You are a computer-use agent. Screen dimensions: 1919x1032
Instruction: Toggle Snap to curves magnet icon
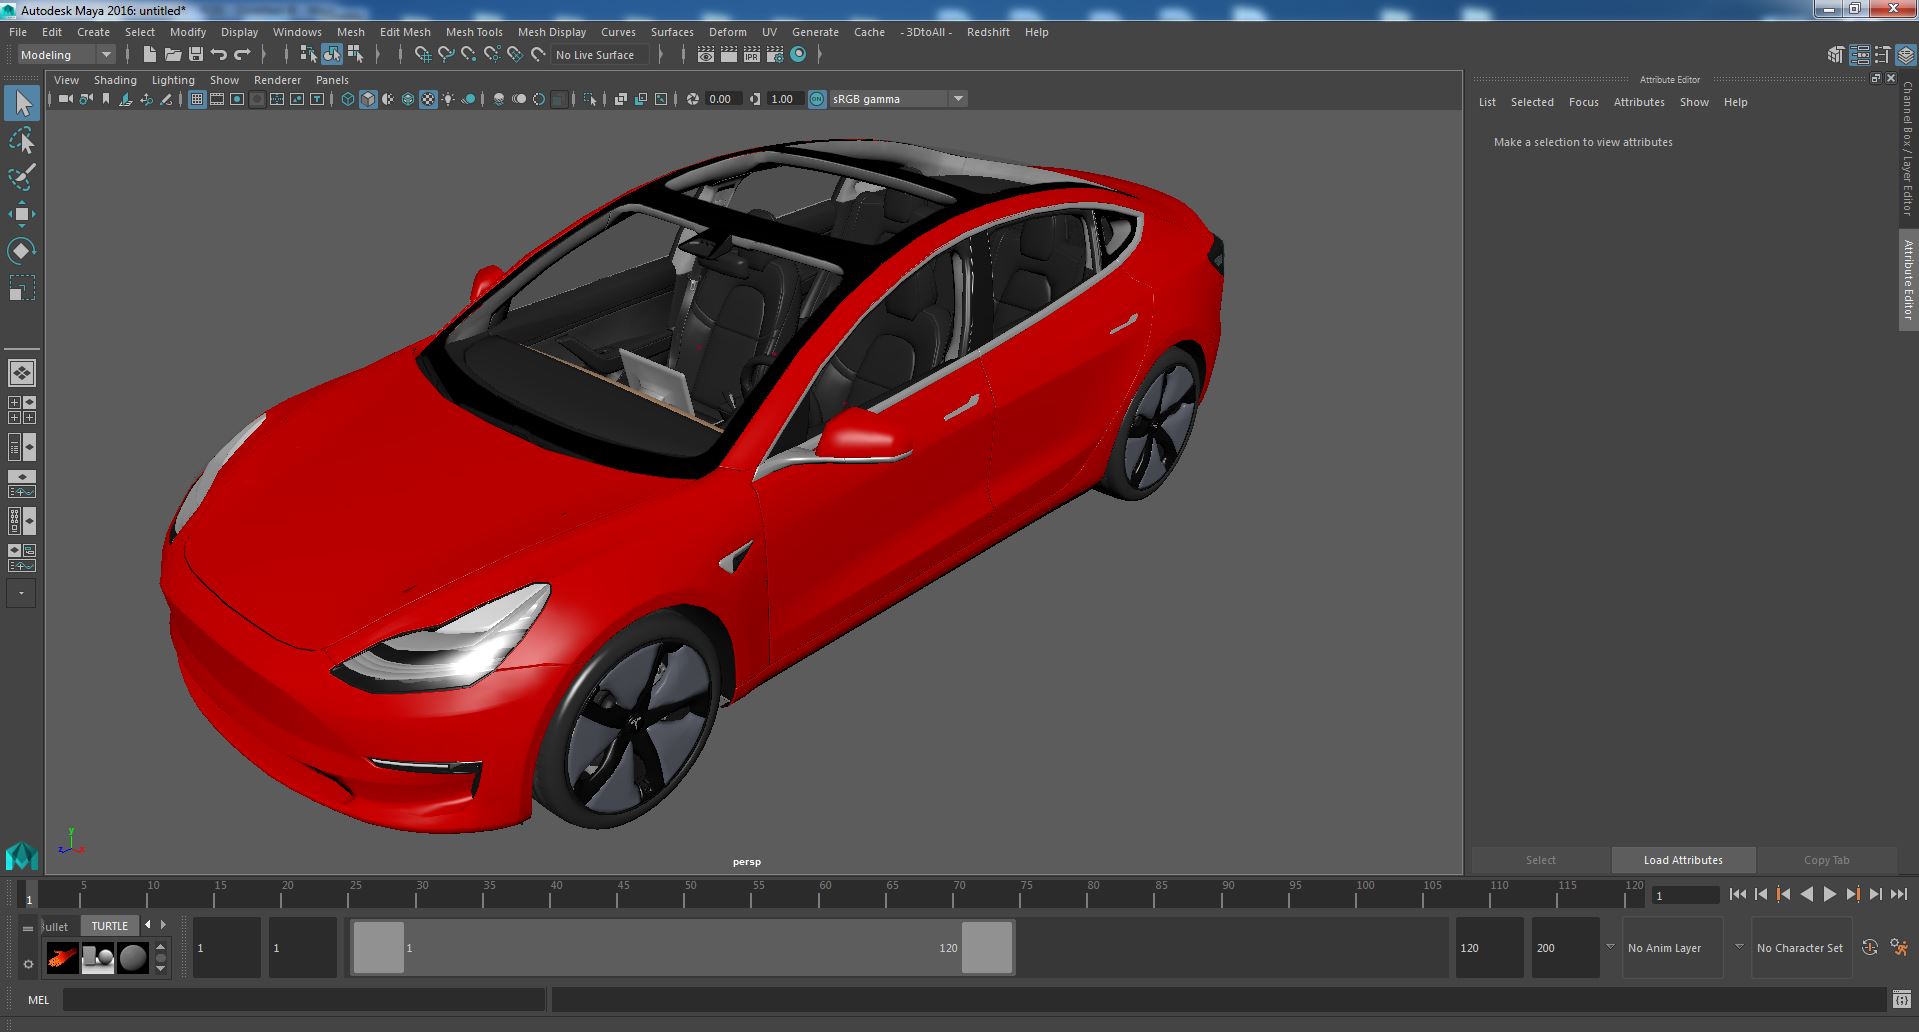446,55
